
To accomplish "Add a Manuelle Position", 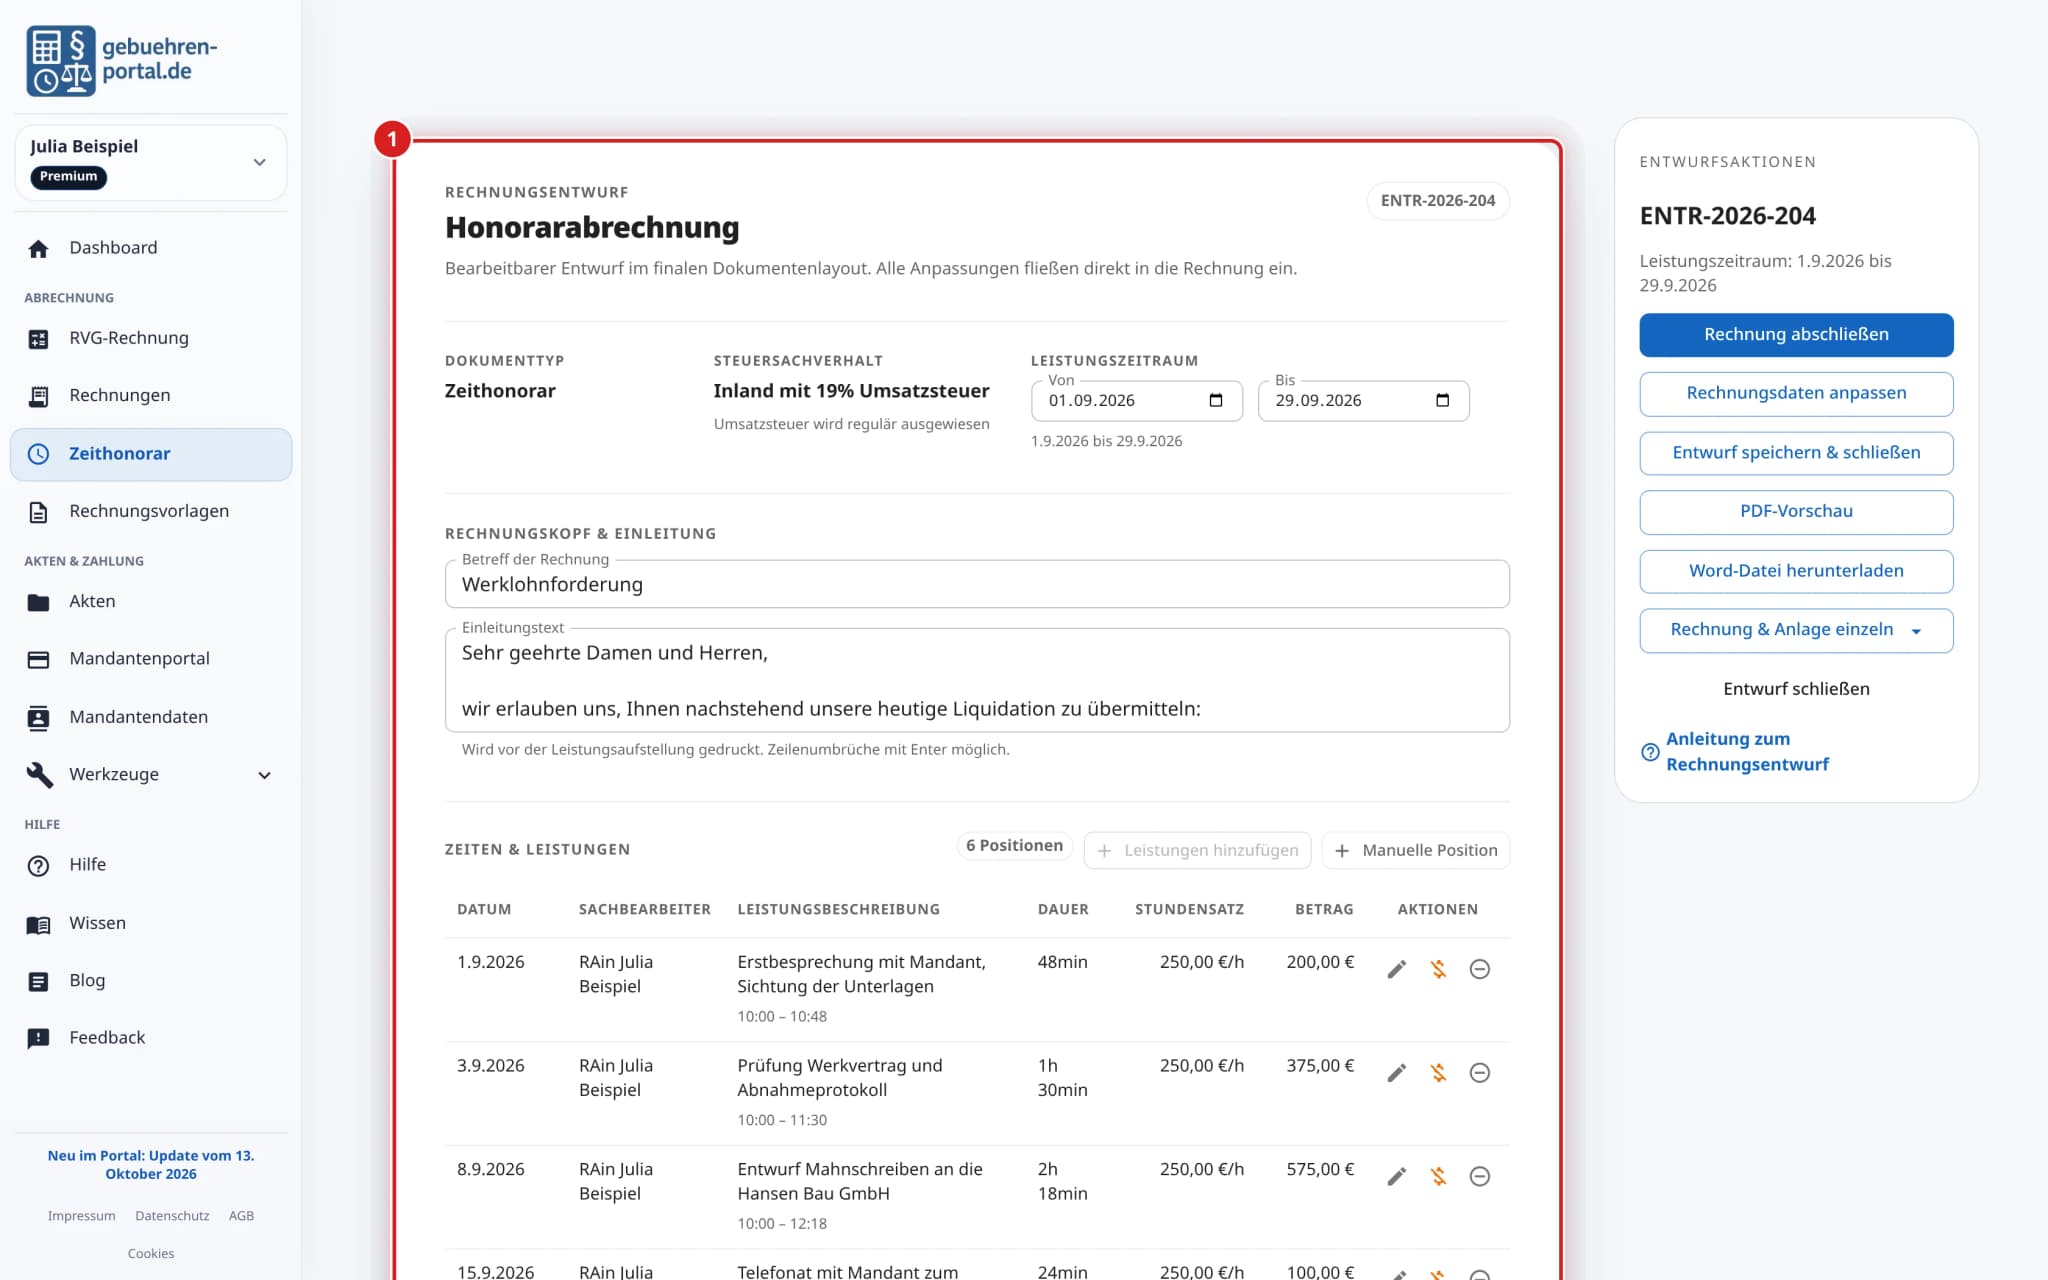I will point(1415,850).
